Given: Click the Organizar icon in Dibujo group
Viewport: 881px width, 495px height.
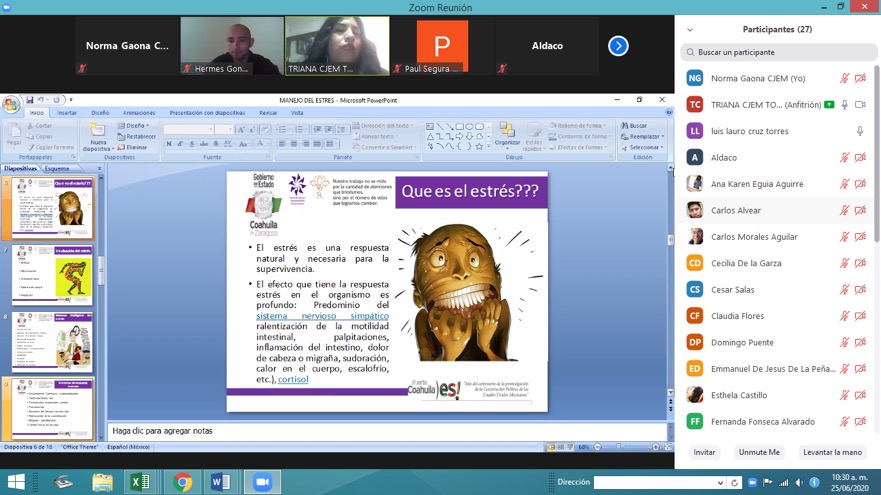Looking at the screenshot, I should coord(507,134).
